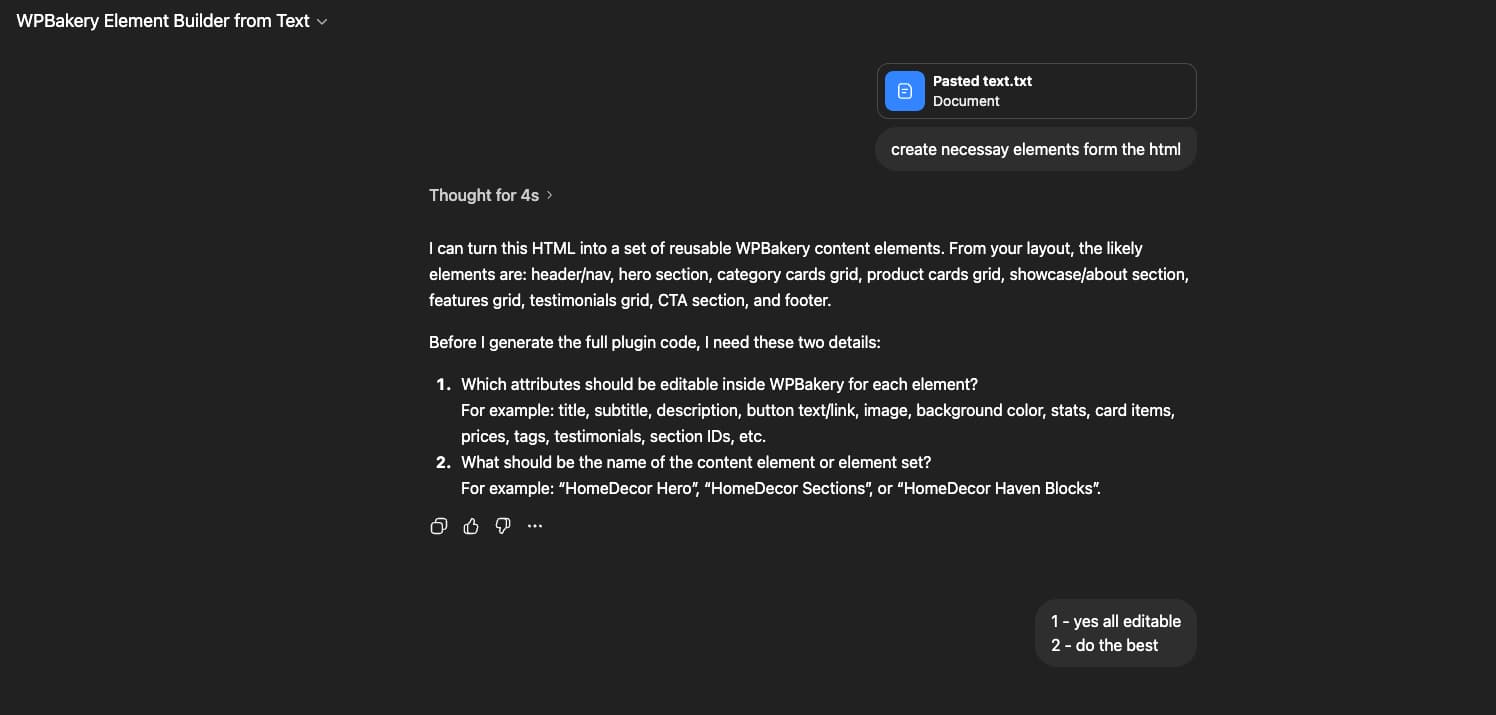Image resolution: width=1496 pixels, height=715 pixels.
Task: Reveal hidden reasoning via the disclosure arrow
Action: pyautogui.click(x=549, y=195)
